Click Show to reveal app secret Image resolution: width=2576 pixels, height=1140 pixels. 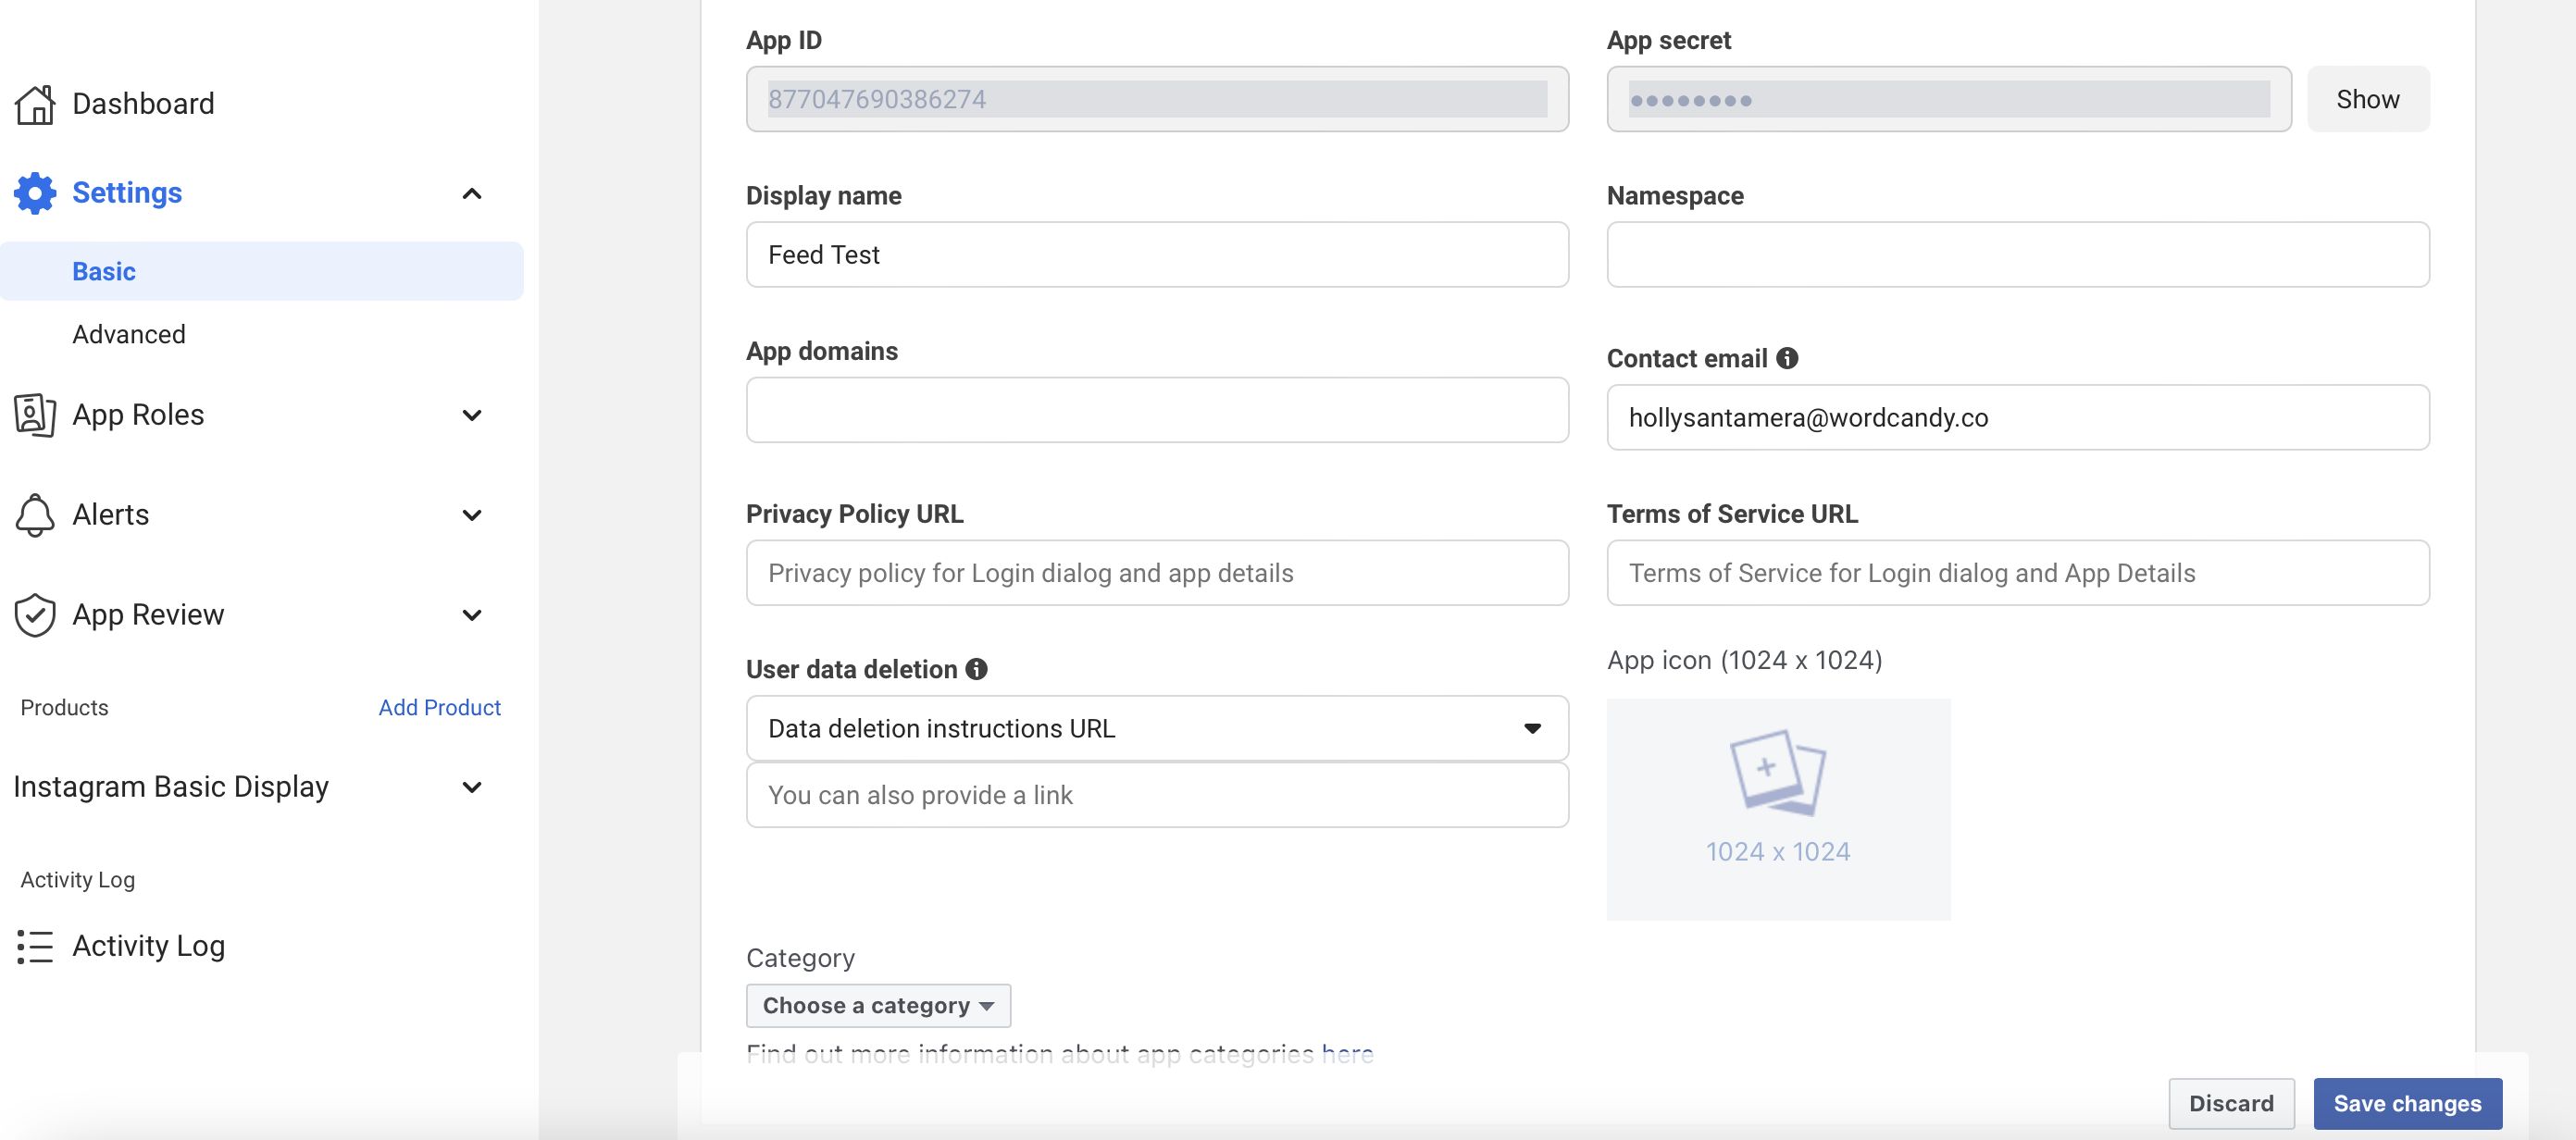pos(2367,99)
